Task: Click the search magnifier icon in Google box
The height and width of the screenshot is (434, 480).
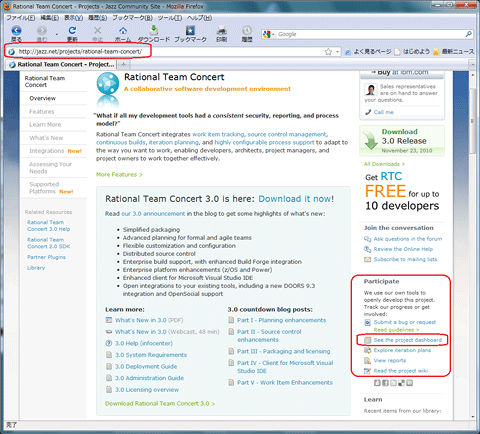Action: pos(468,34)
